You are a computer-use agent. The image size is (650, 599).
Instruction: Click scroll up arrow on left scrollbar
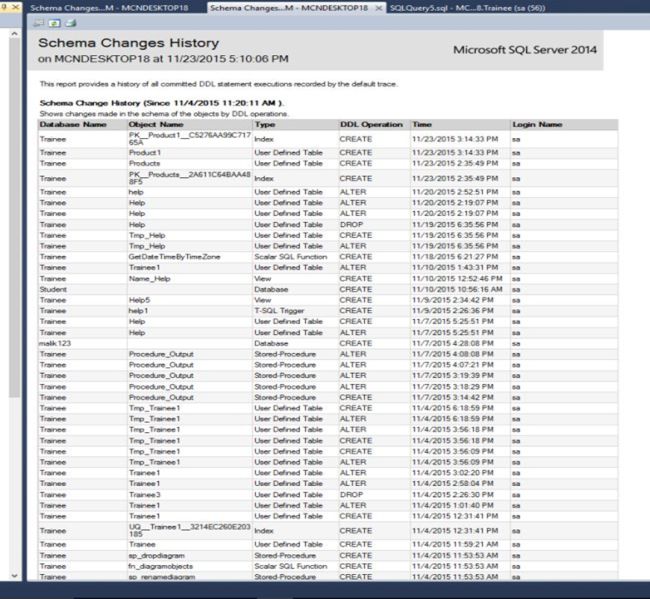click(15, 34)
